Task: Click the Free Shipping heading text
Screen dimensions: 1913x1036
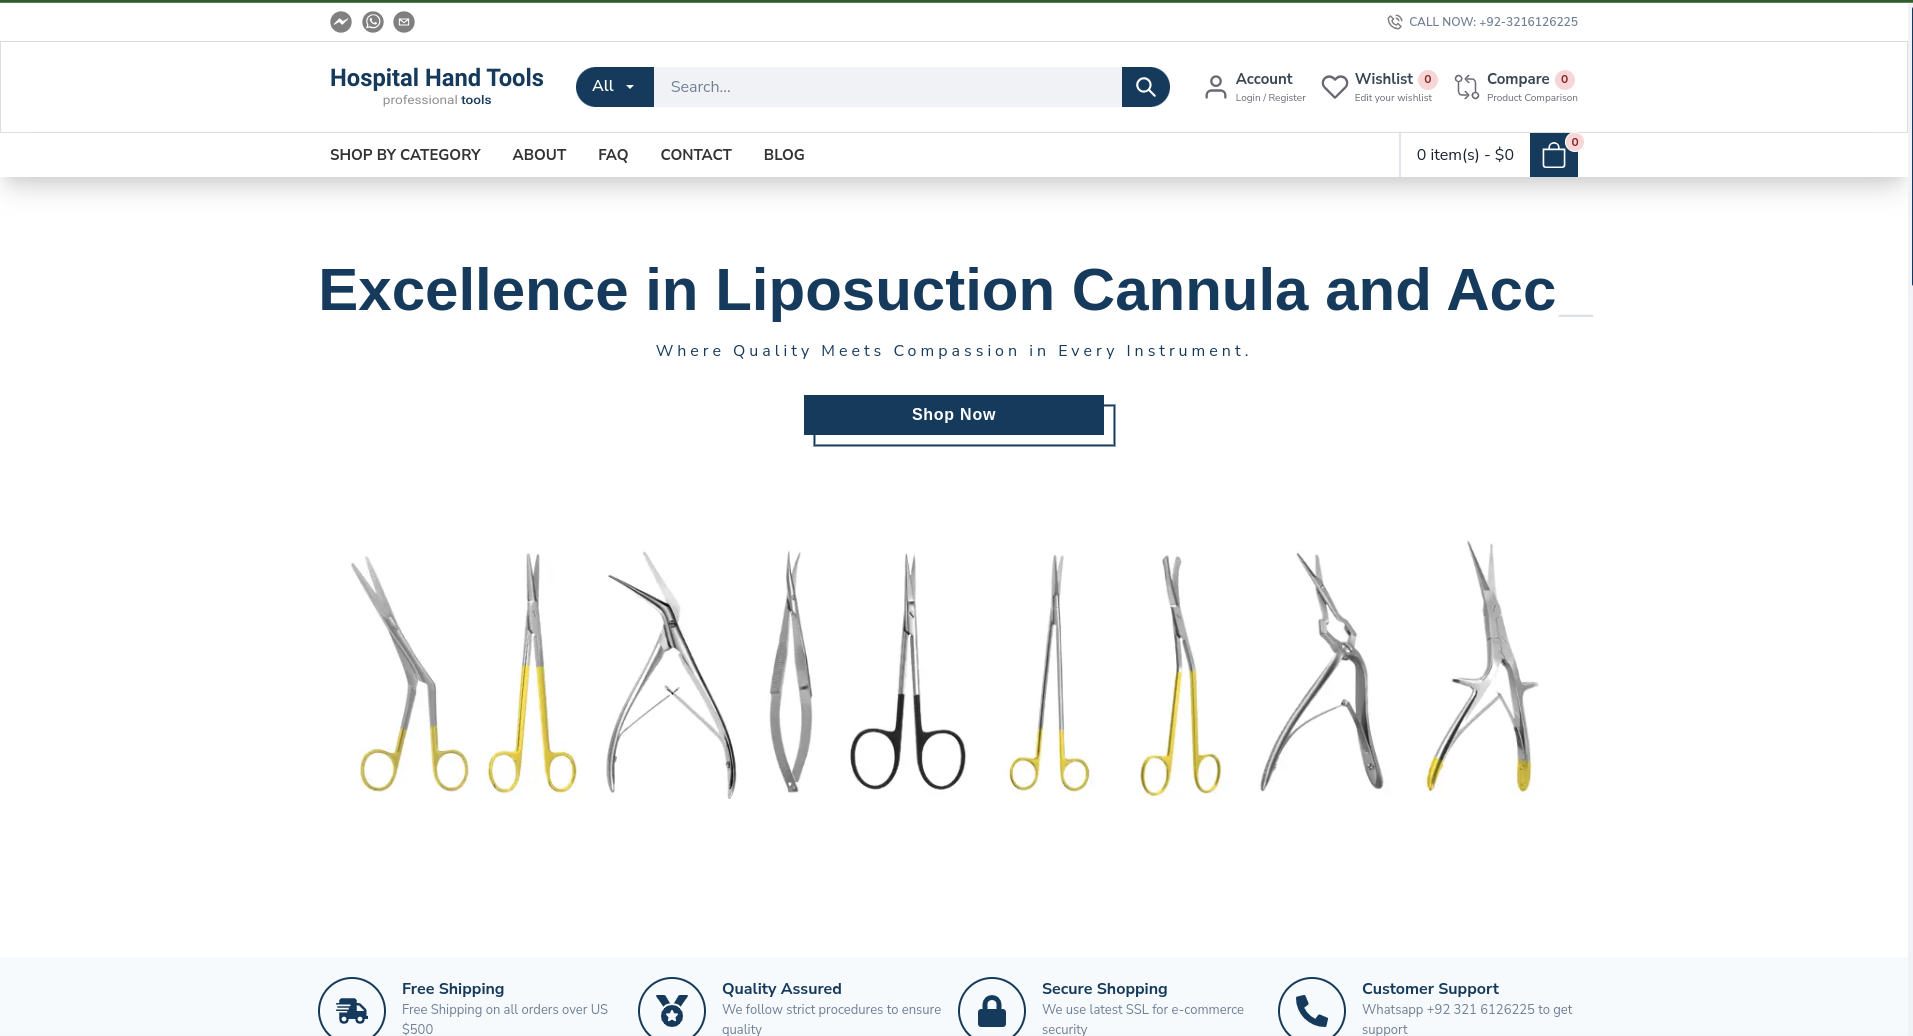Action: point(453,989)
